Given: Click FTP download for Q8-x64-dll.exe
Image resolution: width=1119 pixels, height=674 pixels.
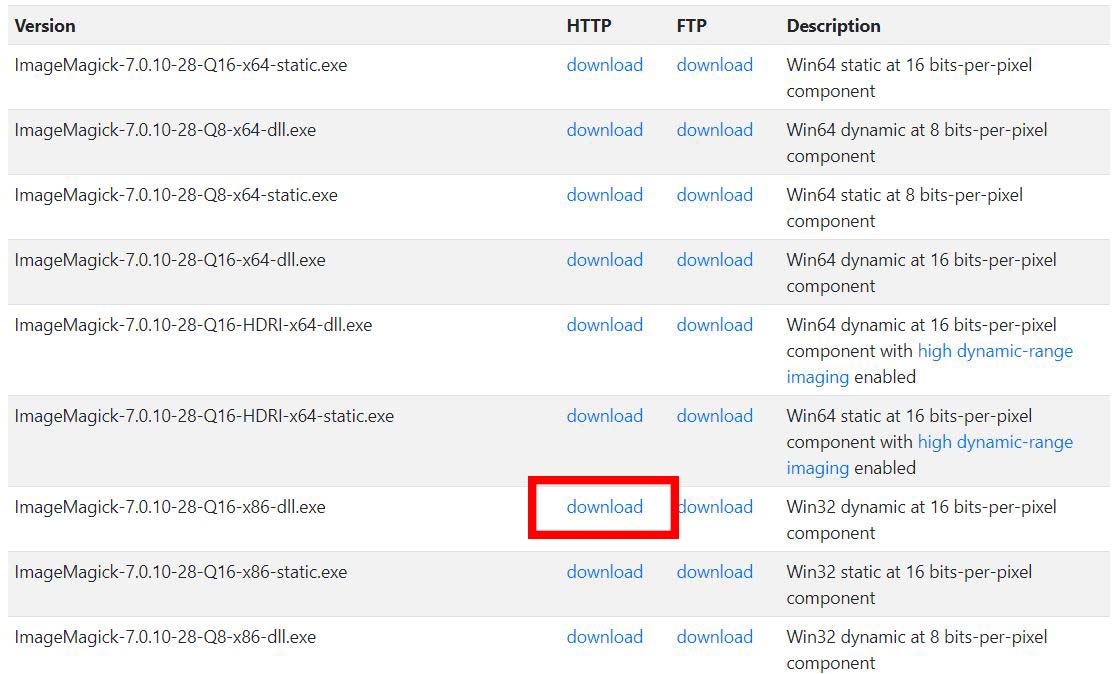Looking at the screenshot, I should pos(714,130).
